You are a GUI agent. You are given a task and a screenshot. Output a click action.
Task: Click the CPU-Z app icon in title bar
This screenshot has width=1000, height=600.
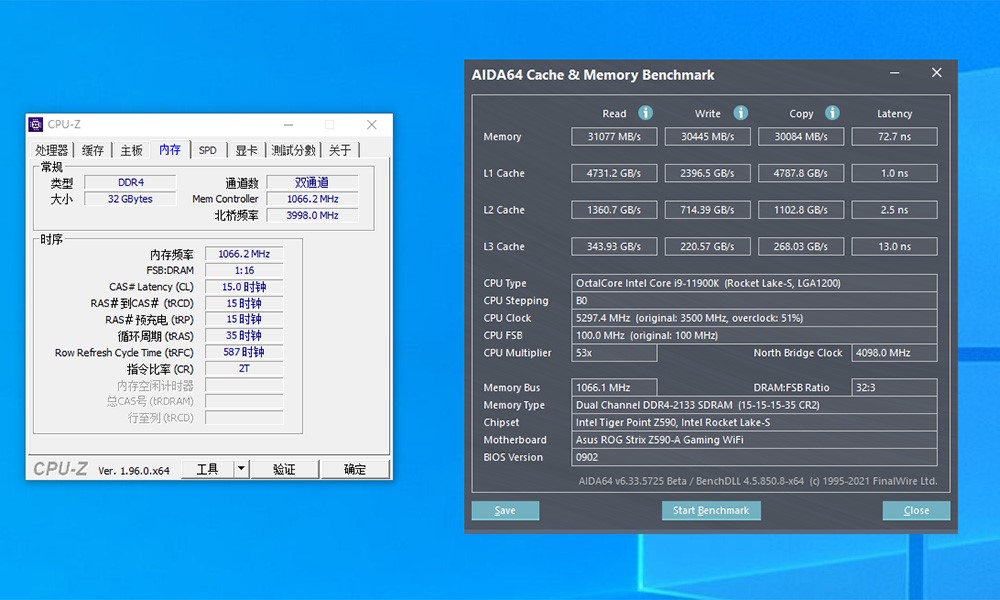coord(36,125)
